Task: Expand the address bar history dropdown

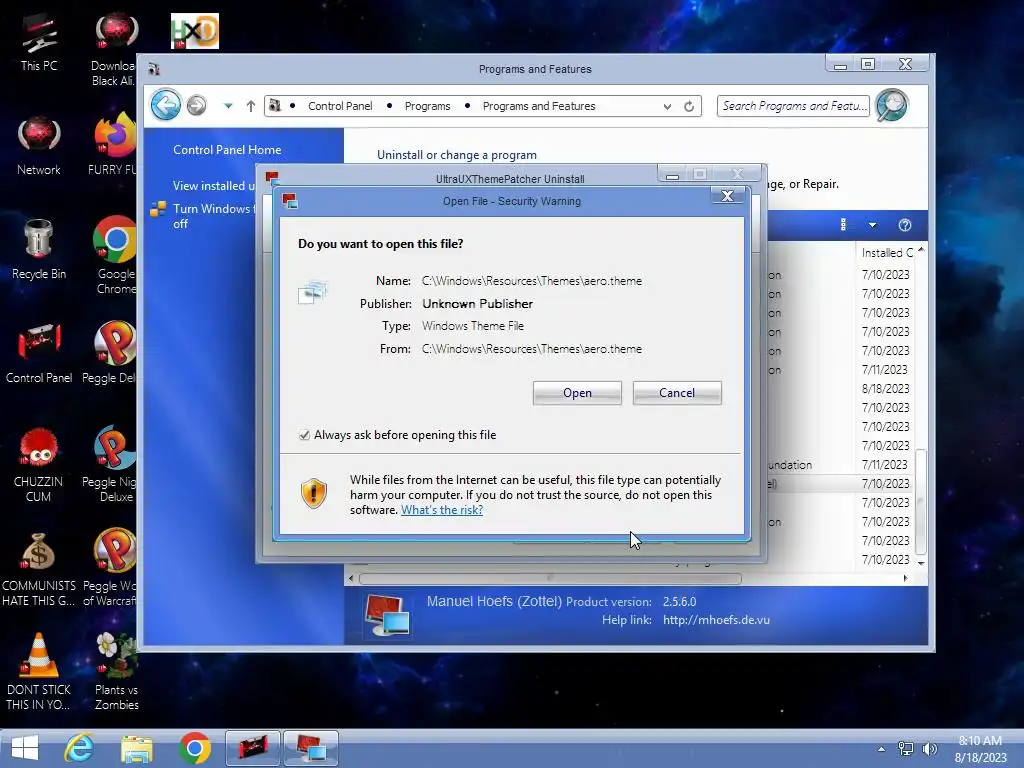Action: click(667, 106)
